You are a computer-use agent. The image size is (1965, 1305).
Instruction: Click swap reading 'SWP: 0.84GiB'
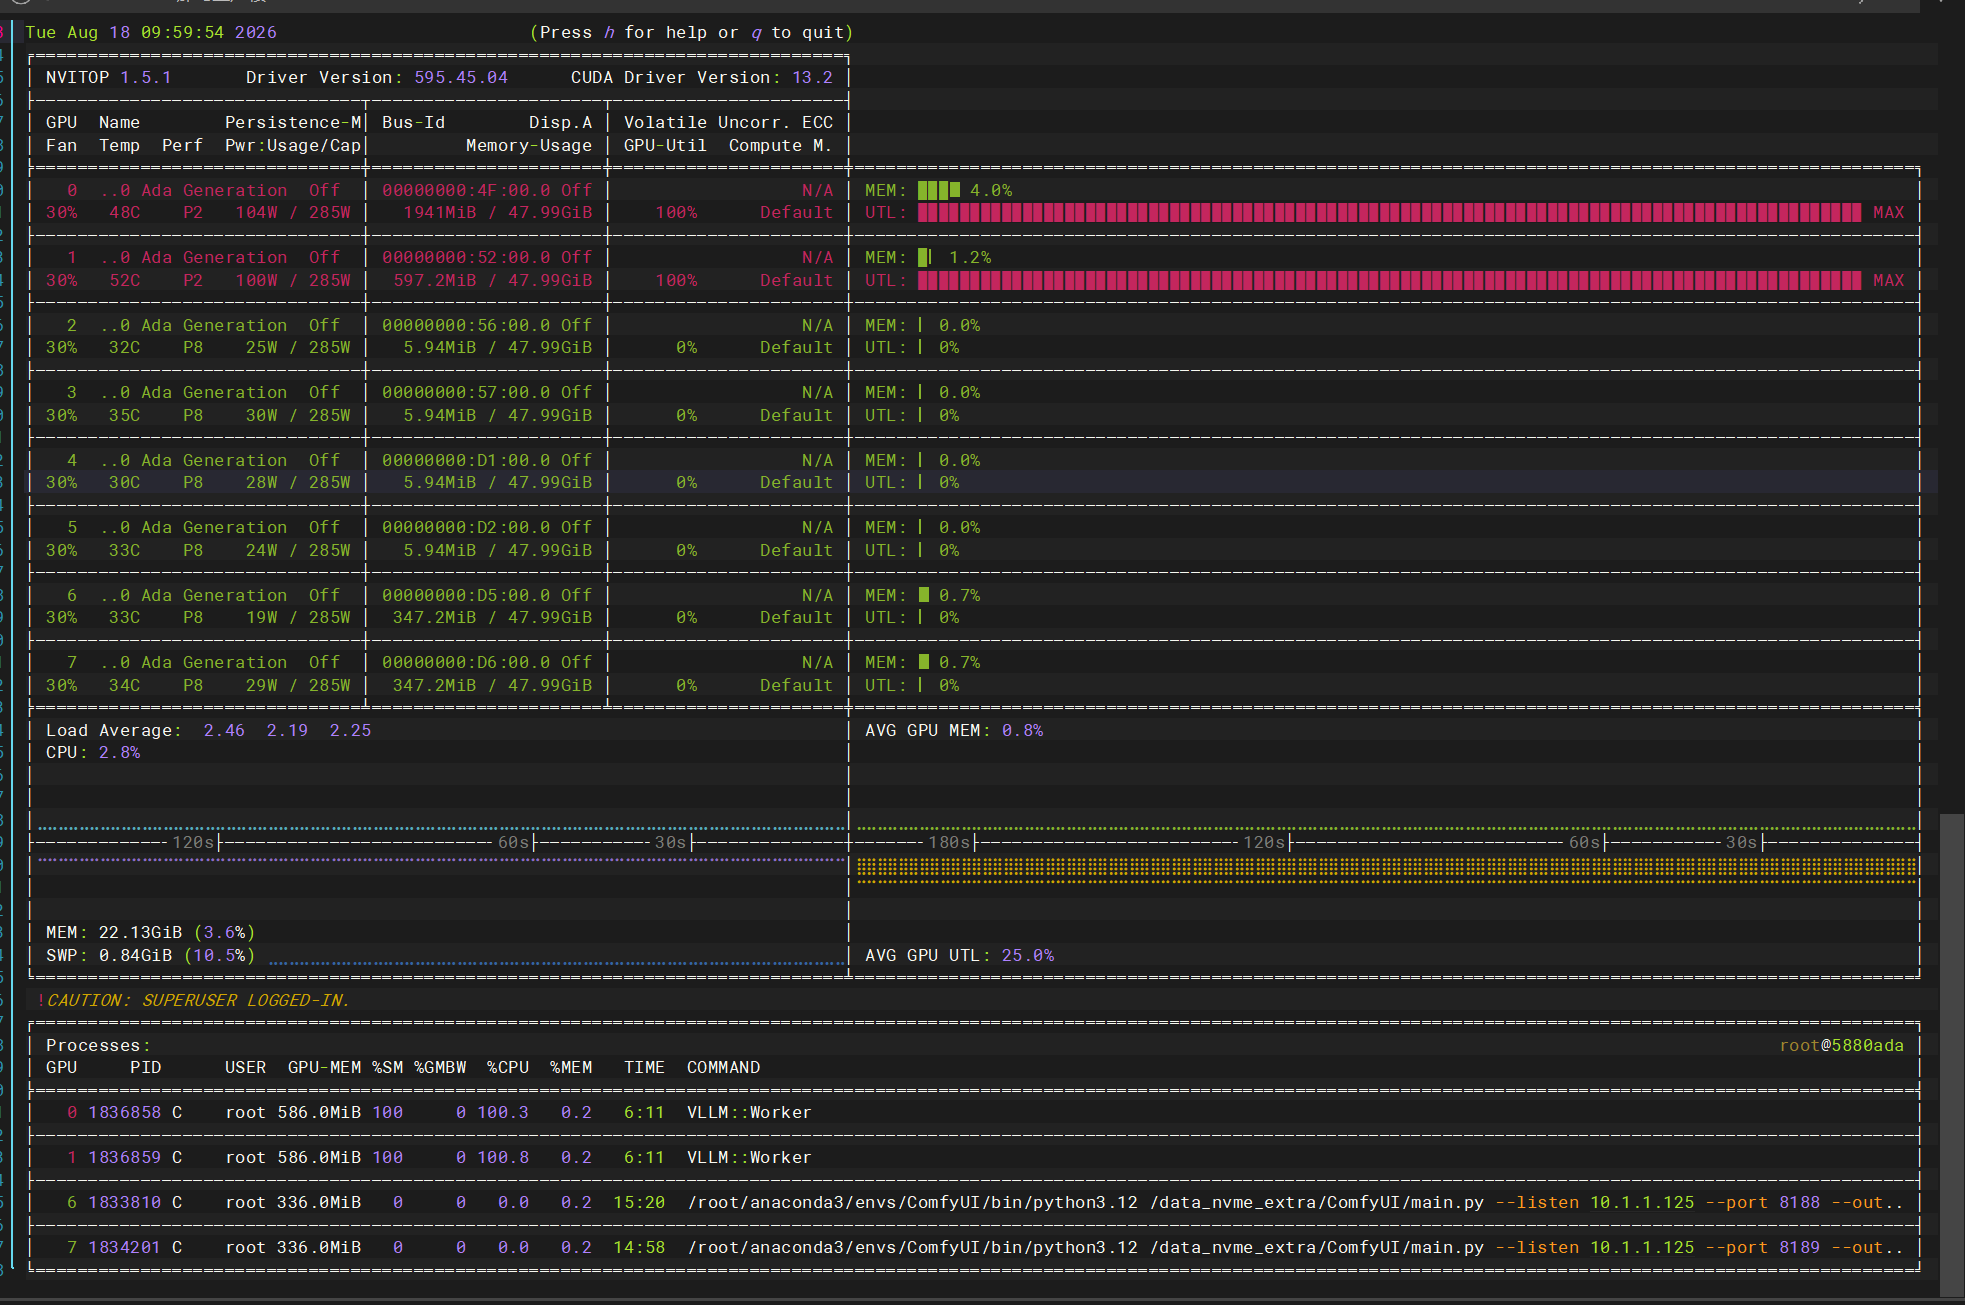pyautogui.click(x=109, y=956)
